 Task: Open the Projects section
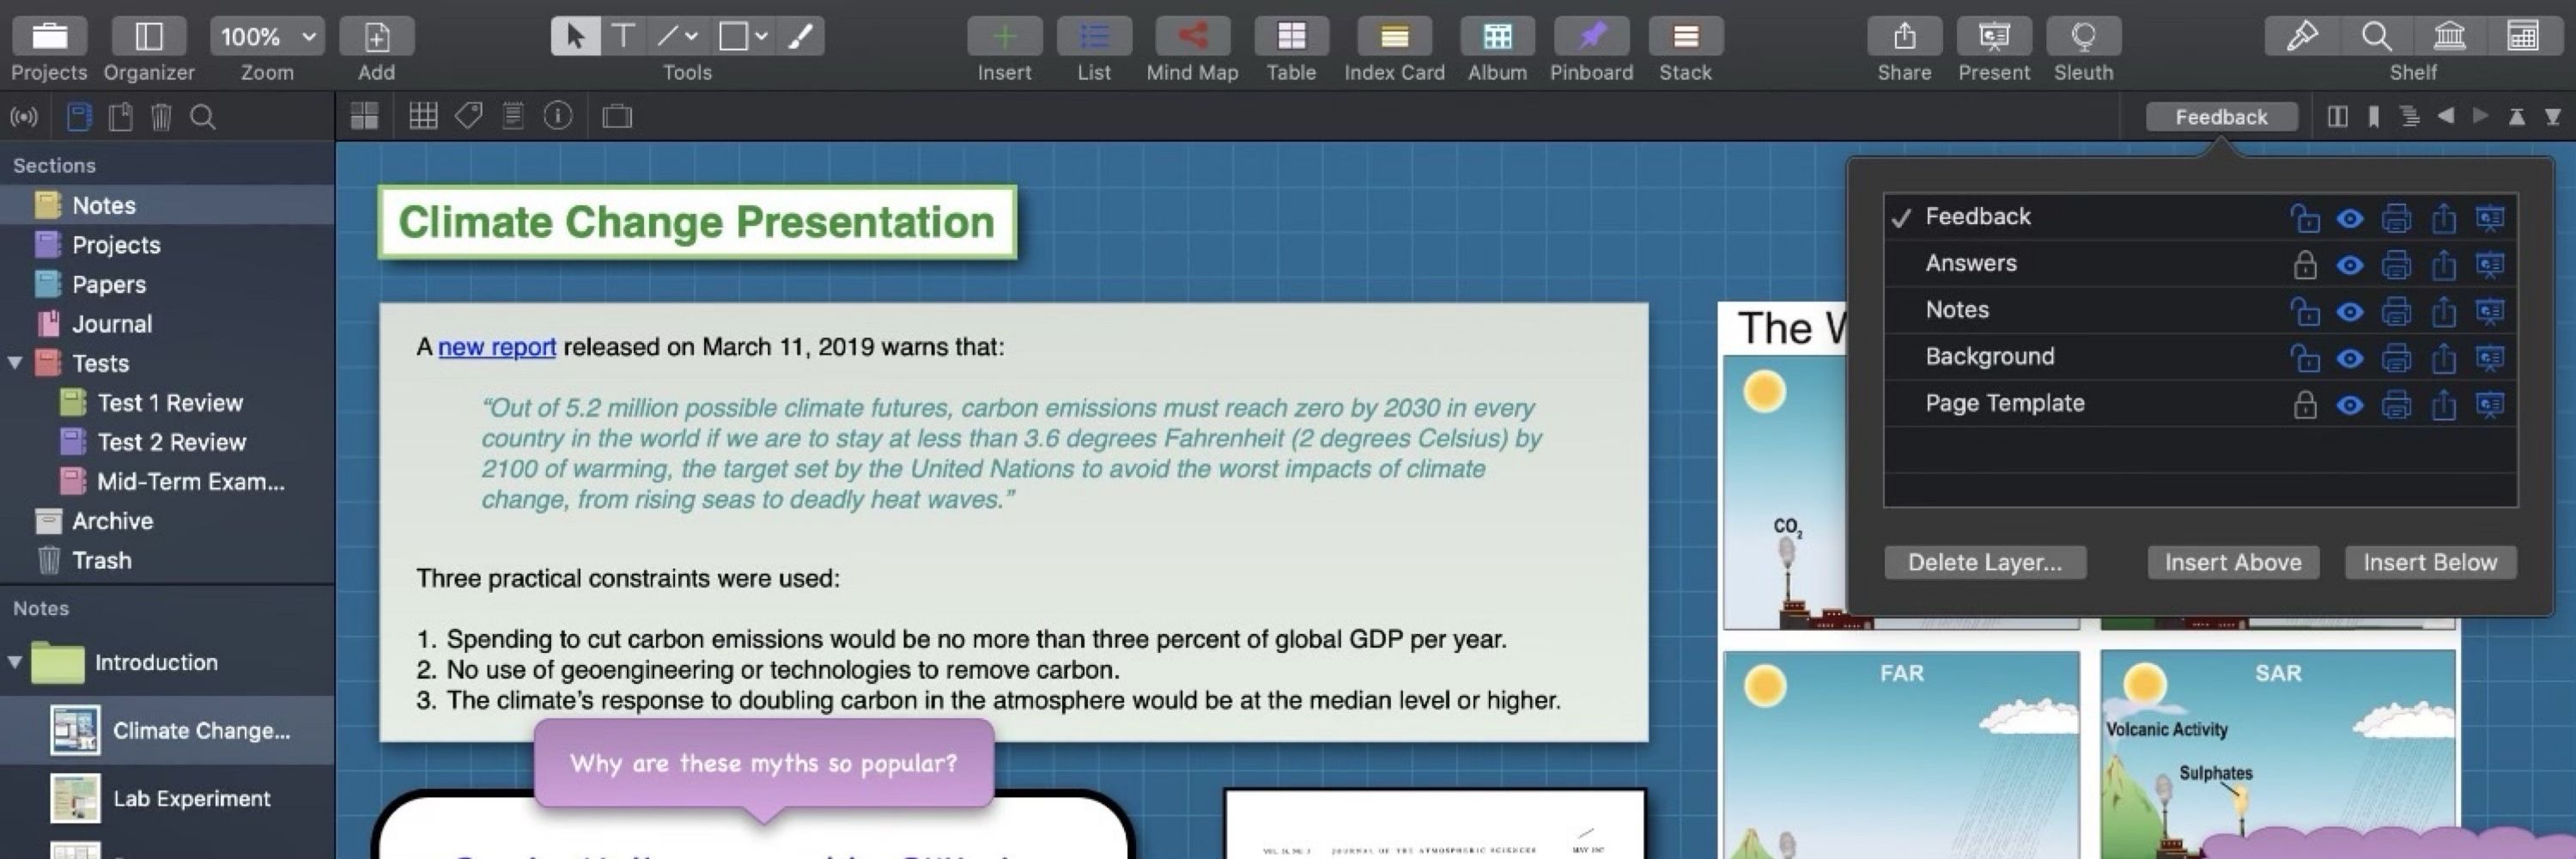pos(167,244)
